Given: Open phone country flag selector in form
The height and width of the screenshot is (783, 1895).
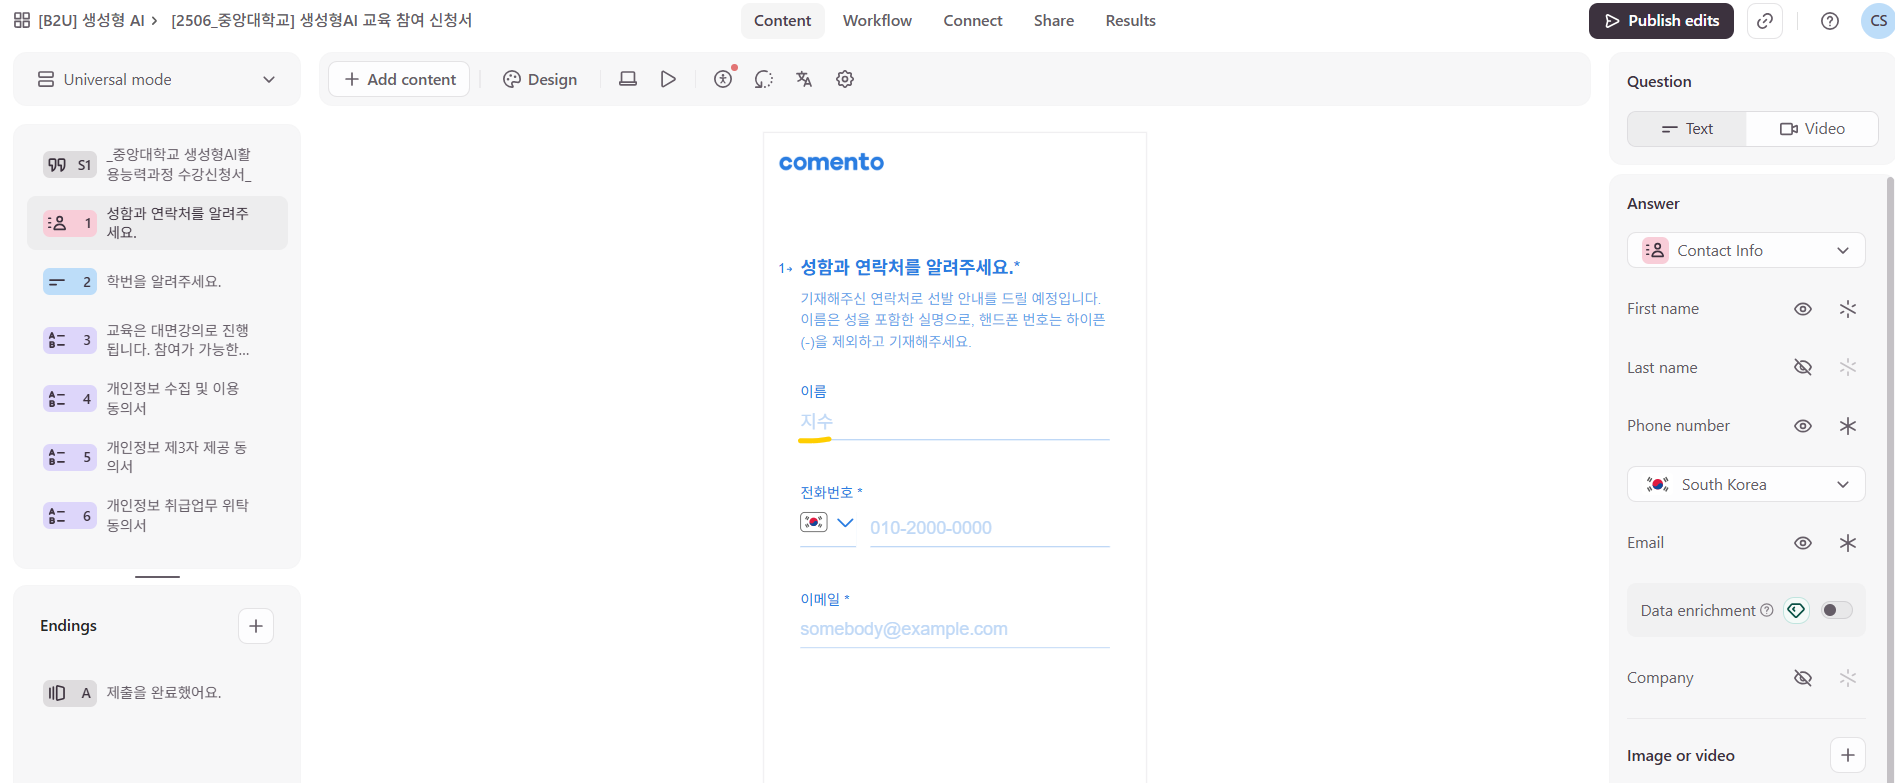Looking at the screenshot, I should click(827, 523).
